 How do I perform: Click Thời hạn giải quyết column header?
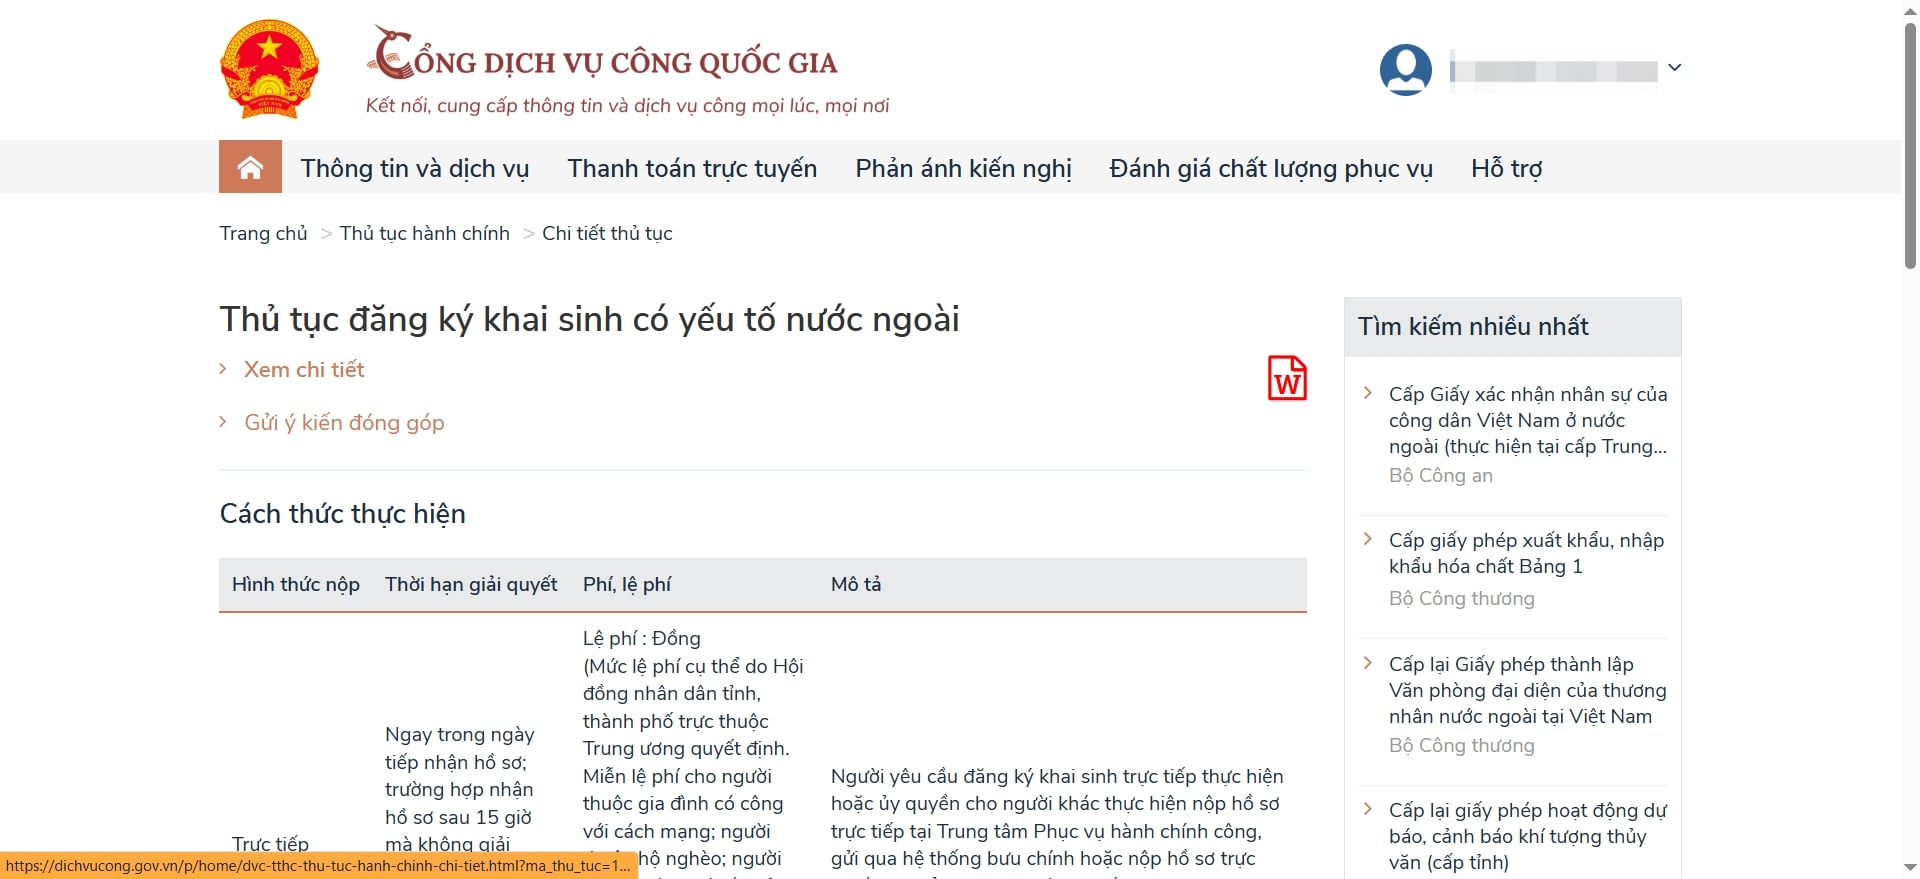(x=471, y=584)
